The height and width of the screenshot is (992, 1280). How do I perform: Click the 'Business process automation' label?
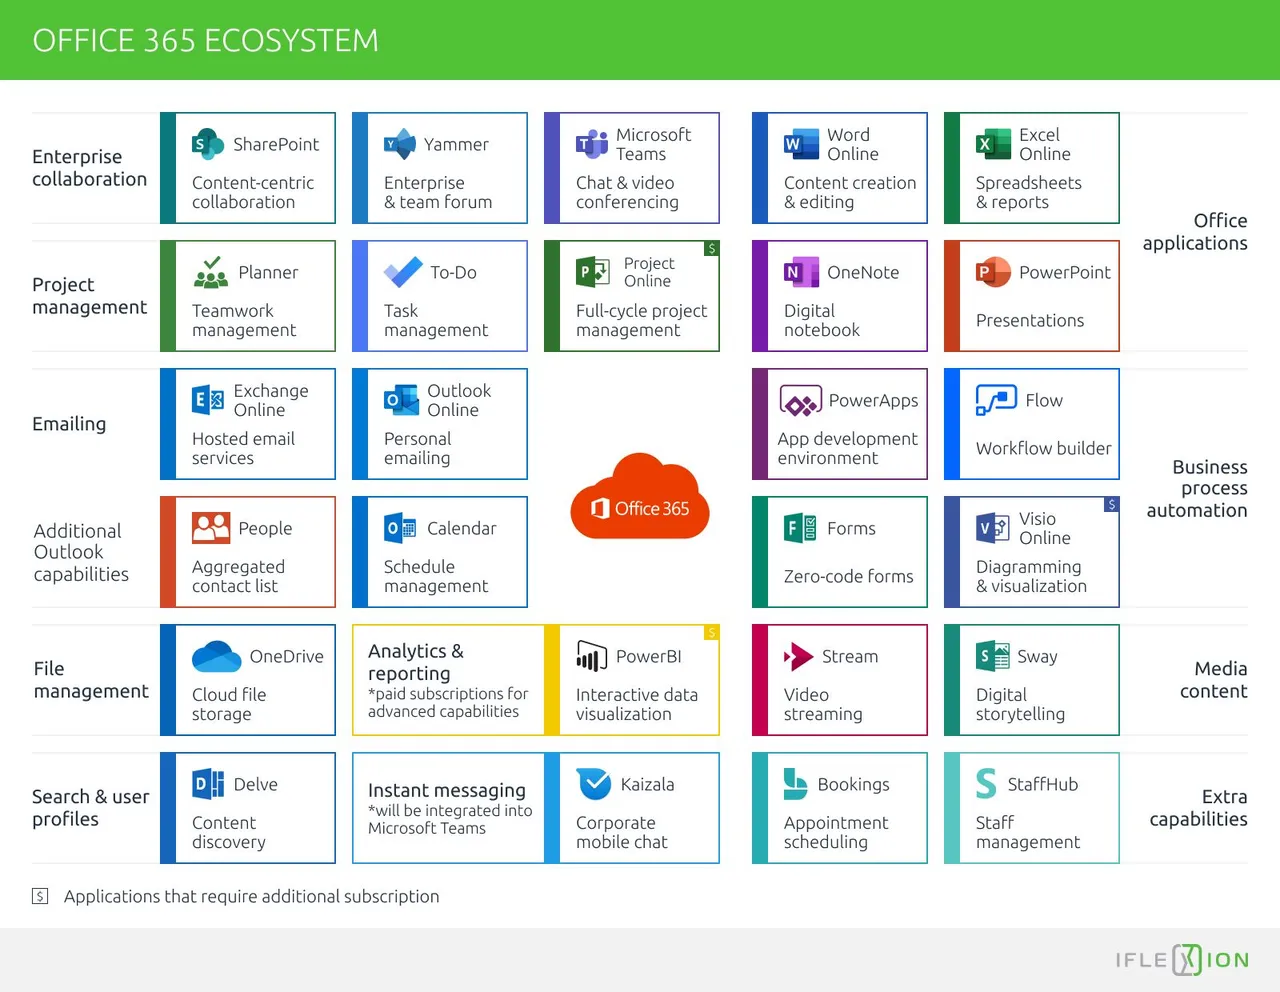tap(1197, 488)
